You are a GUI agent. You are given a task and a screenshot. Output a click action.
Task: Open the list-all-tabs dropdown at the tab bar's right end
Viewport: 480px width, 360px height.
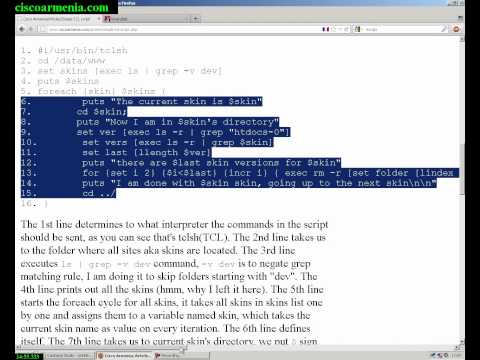click(460, 18)
